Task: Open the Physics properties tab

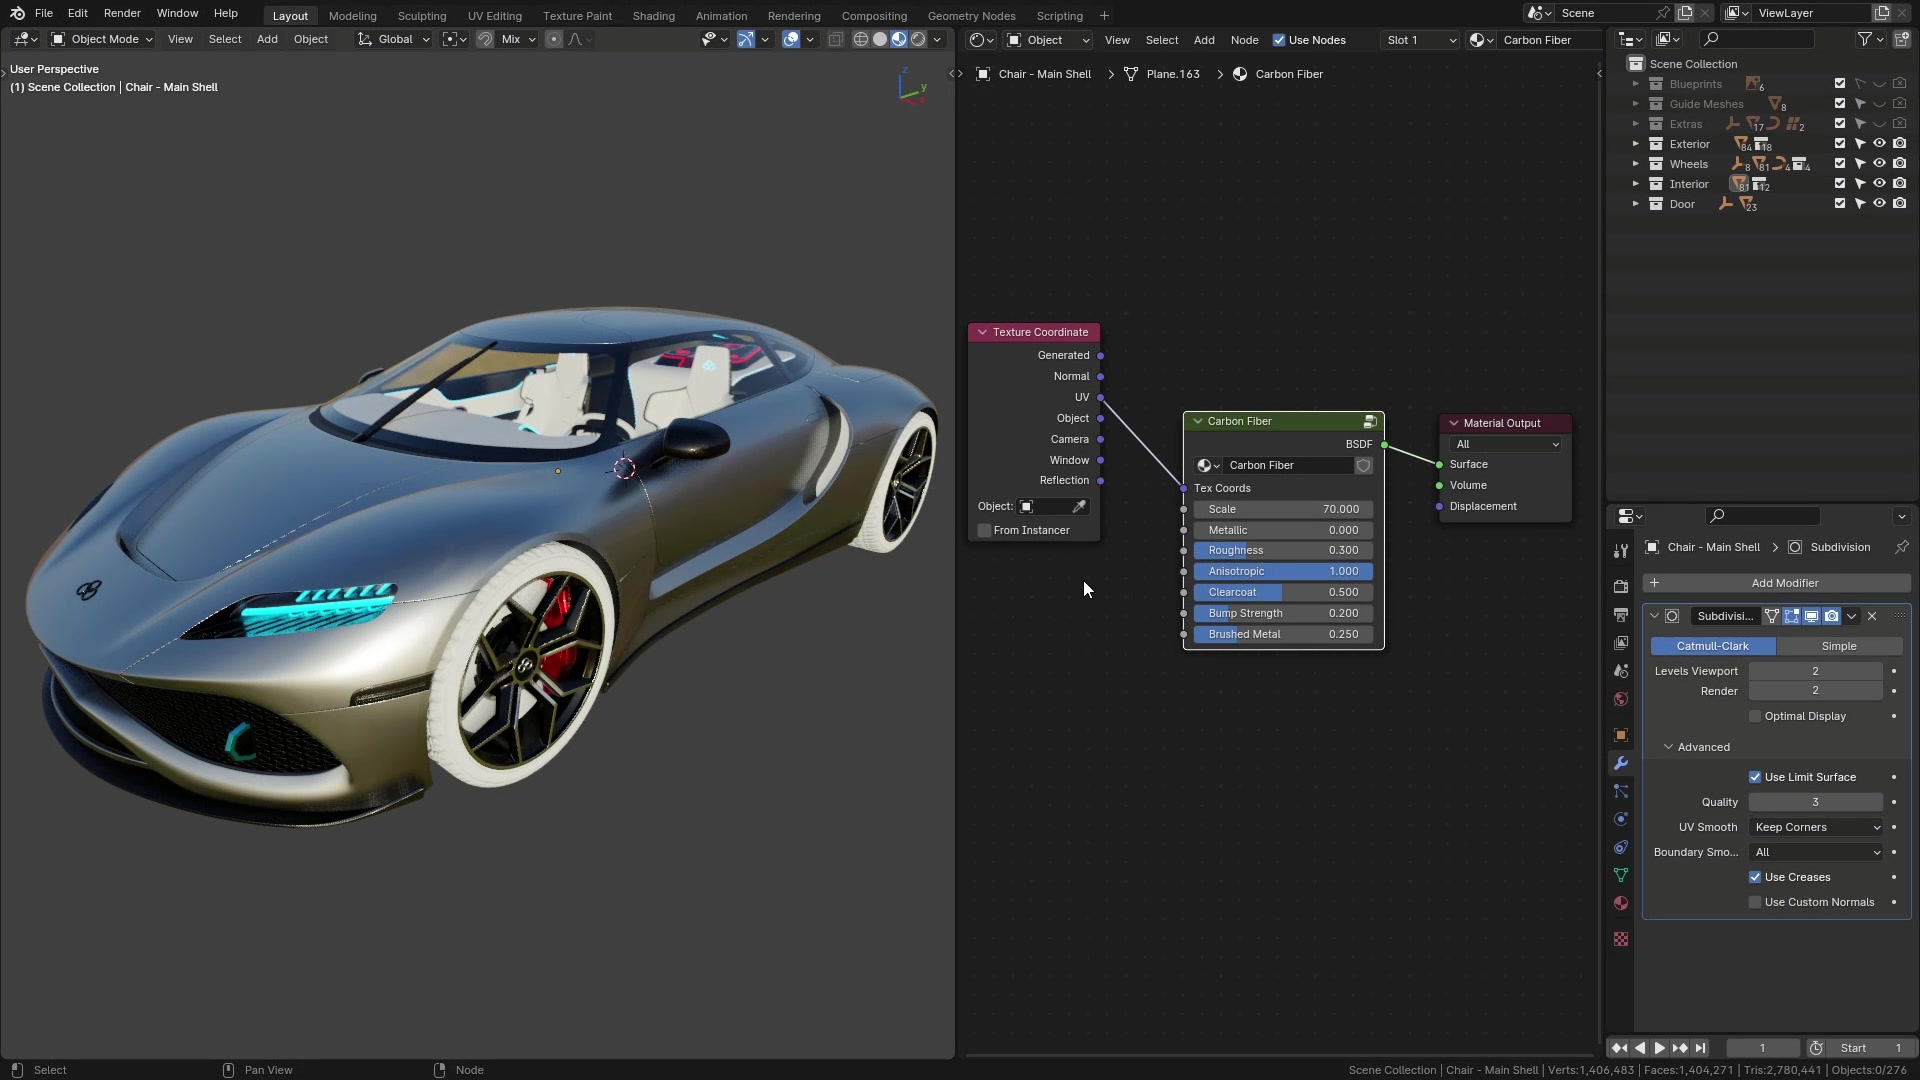Action: click(x=1621, y=819)
